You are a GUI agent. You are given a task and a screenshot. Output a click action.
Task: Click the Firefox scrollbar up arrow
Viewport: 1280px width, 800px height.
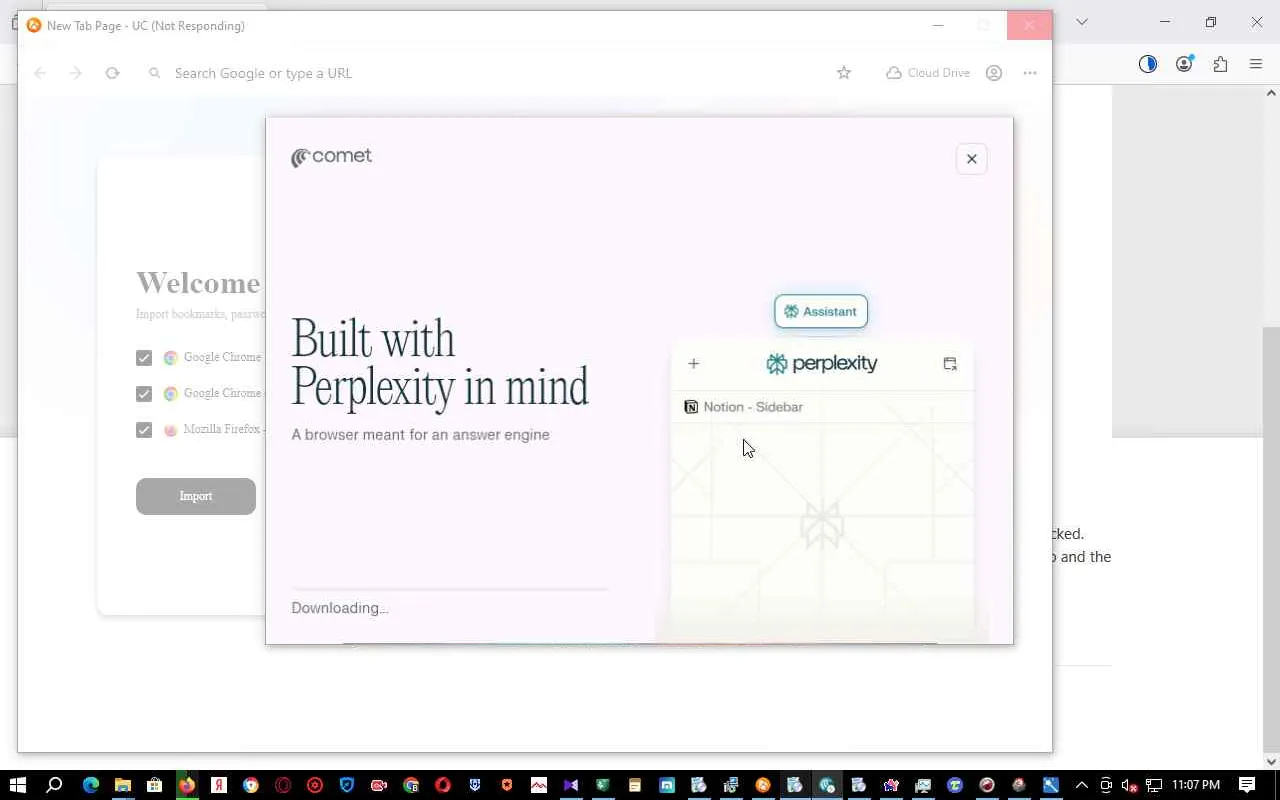(1271, 93)
